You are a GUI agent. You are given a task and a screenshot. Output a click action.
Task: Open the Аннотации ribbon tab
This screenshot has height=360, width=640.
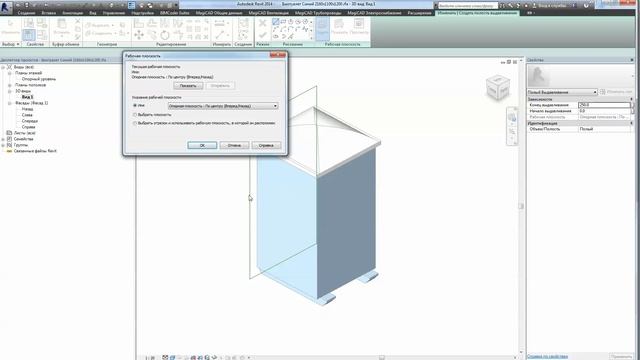(x=72, y=13)
